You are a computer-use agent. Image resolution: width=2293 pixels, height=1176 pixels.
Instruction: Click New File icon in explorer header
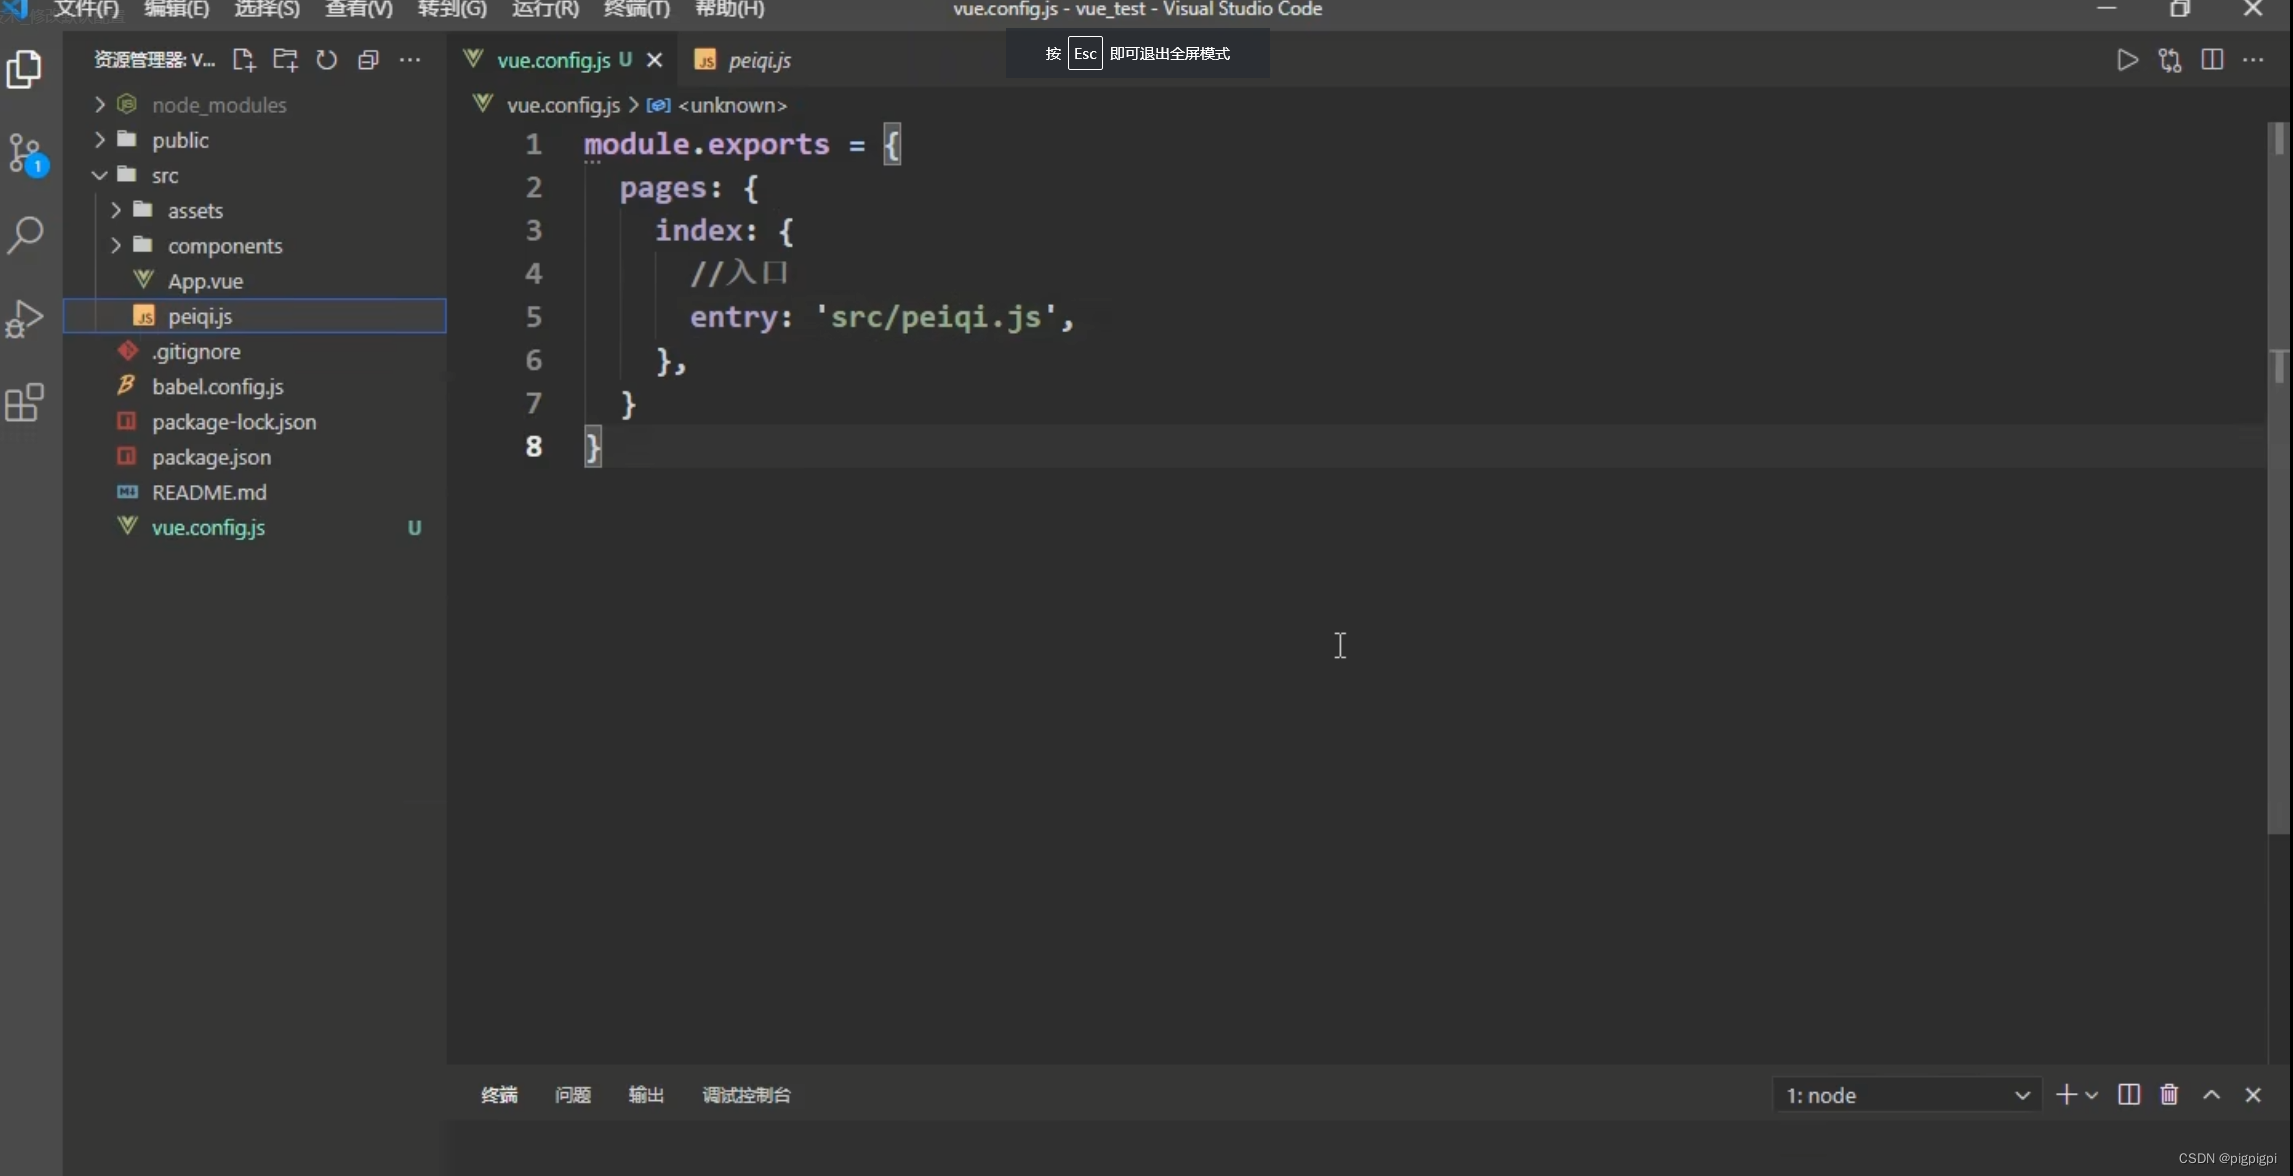(x=244, y=60)
